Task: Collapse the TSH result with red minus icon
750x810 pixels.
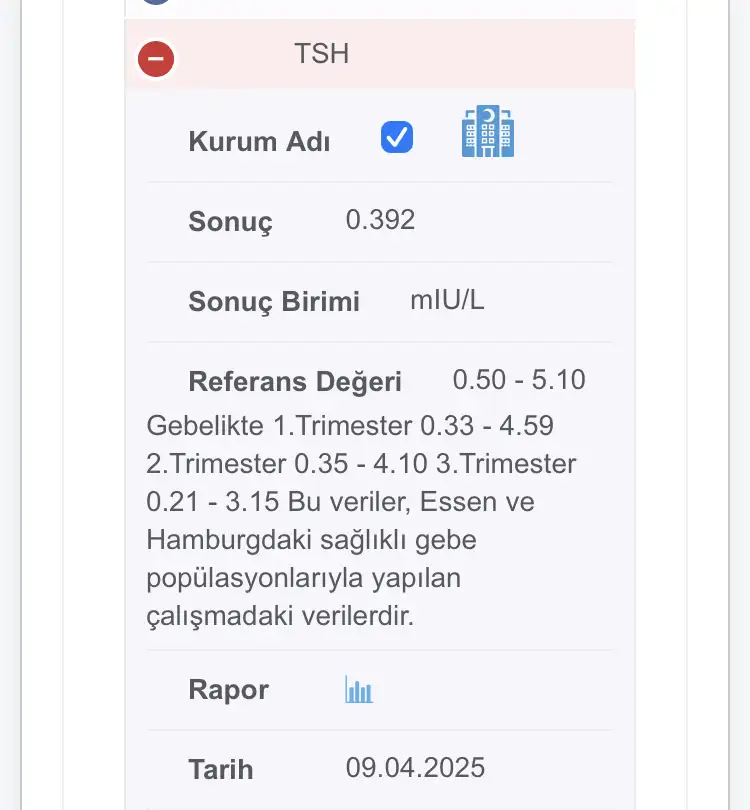Action: point(155,59)
